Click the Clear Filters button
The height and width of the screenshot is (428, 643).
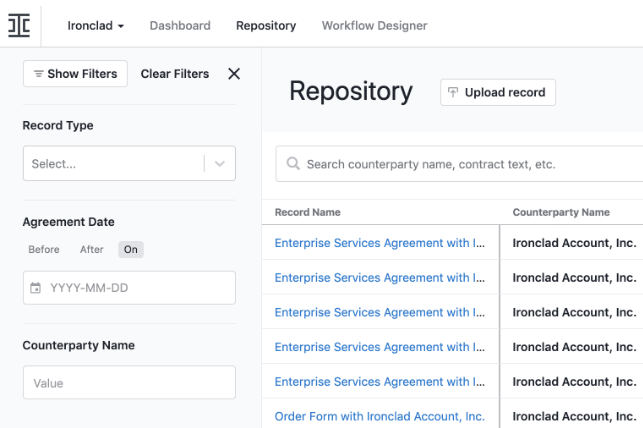[175, 74]
